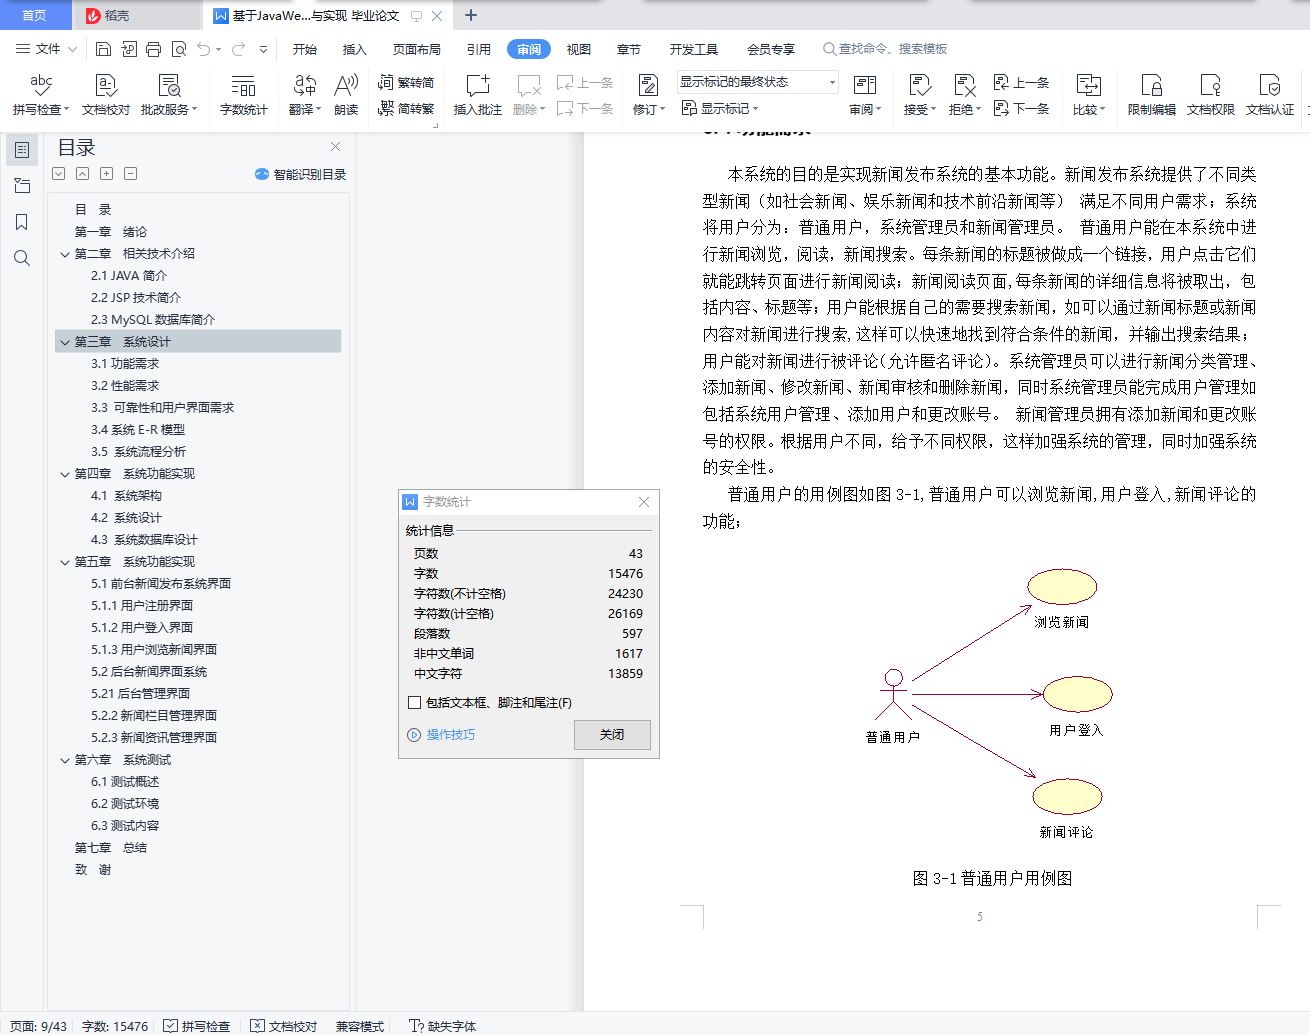The height and width of the screenshot is (1035, 1310).
Task: Open the 比较 compare documents tool
Action: [x=1088, y=95]
